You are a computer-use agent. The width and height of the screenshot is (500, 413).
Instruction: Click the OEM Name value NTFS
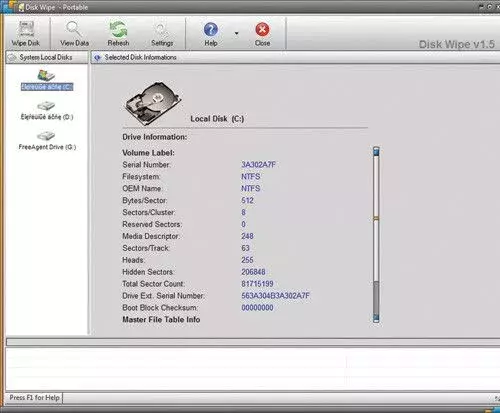(x=251, y=189)
